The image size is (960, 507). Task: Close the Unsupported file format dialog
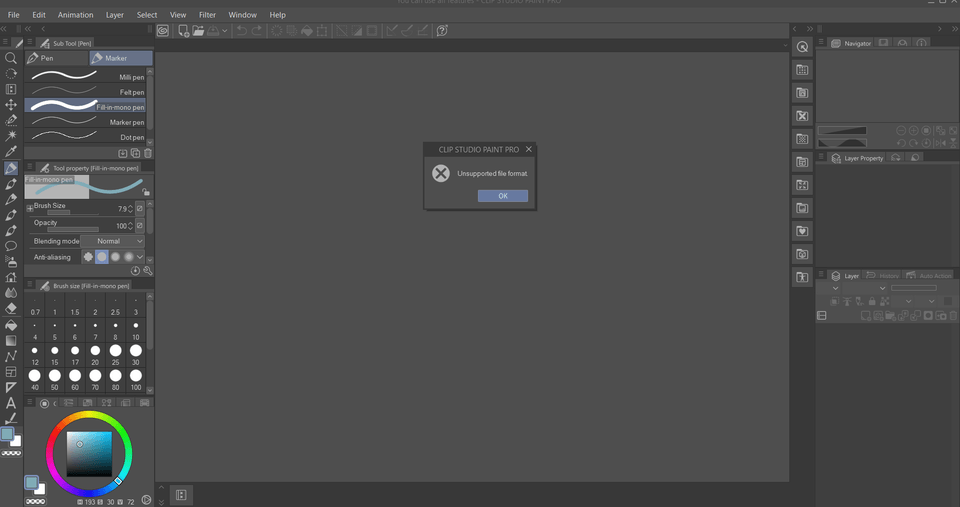coord(528,149)
